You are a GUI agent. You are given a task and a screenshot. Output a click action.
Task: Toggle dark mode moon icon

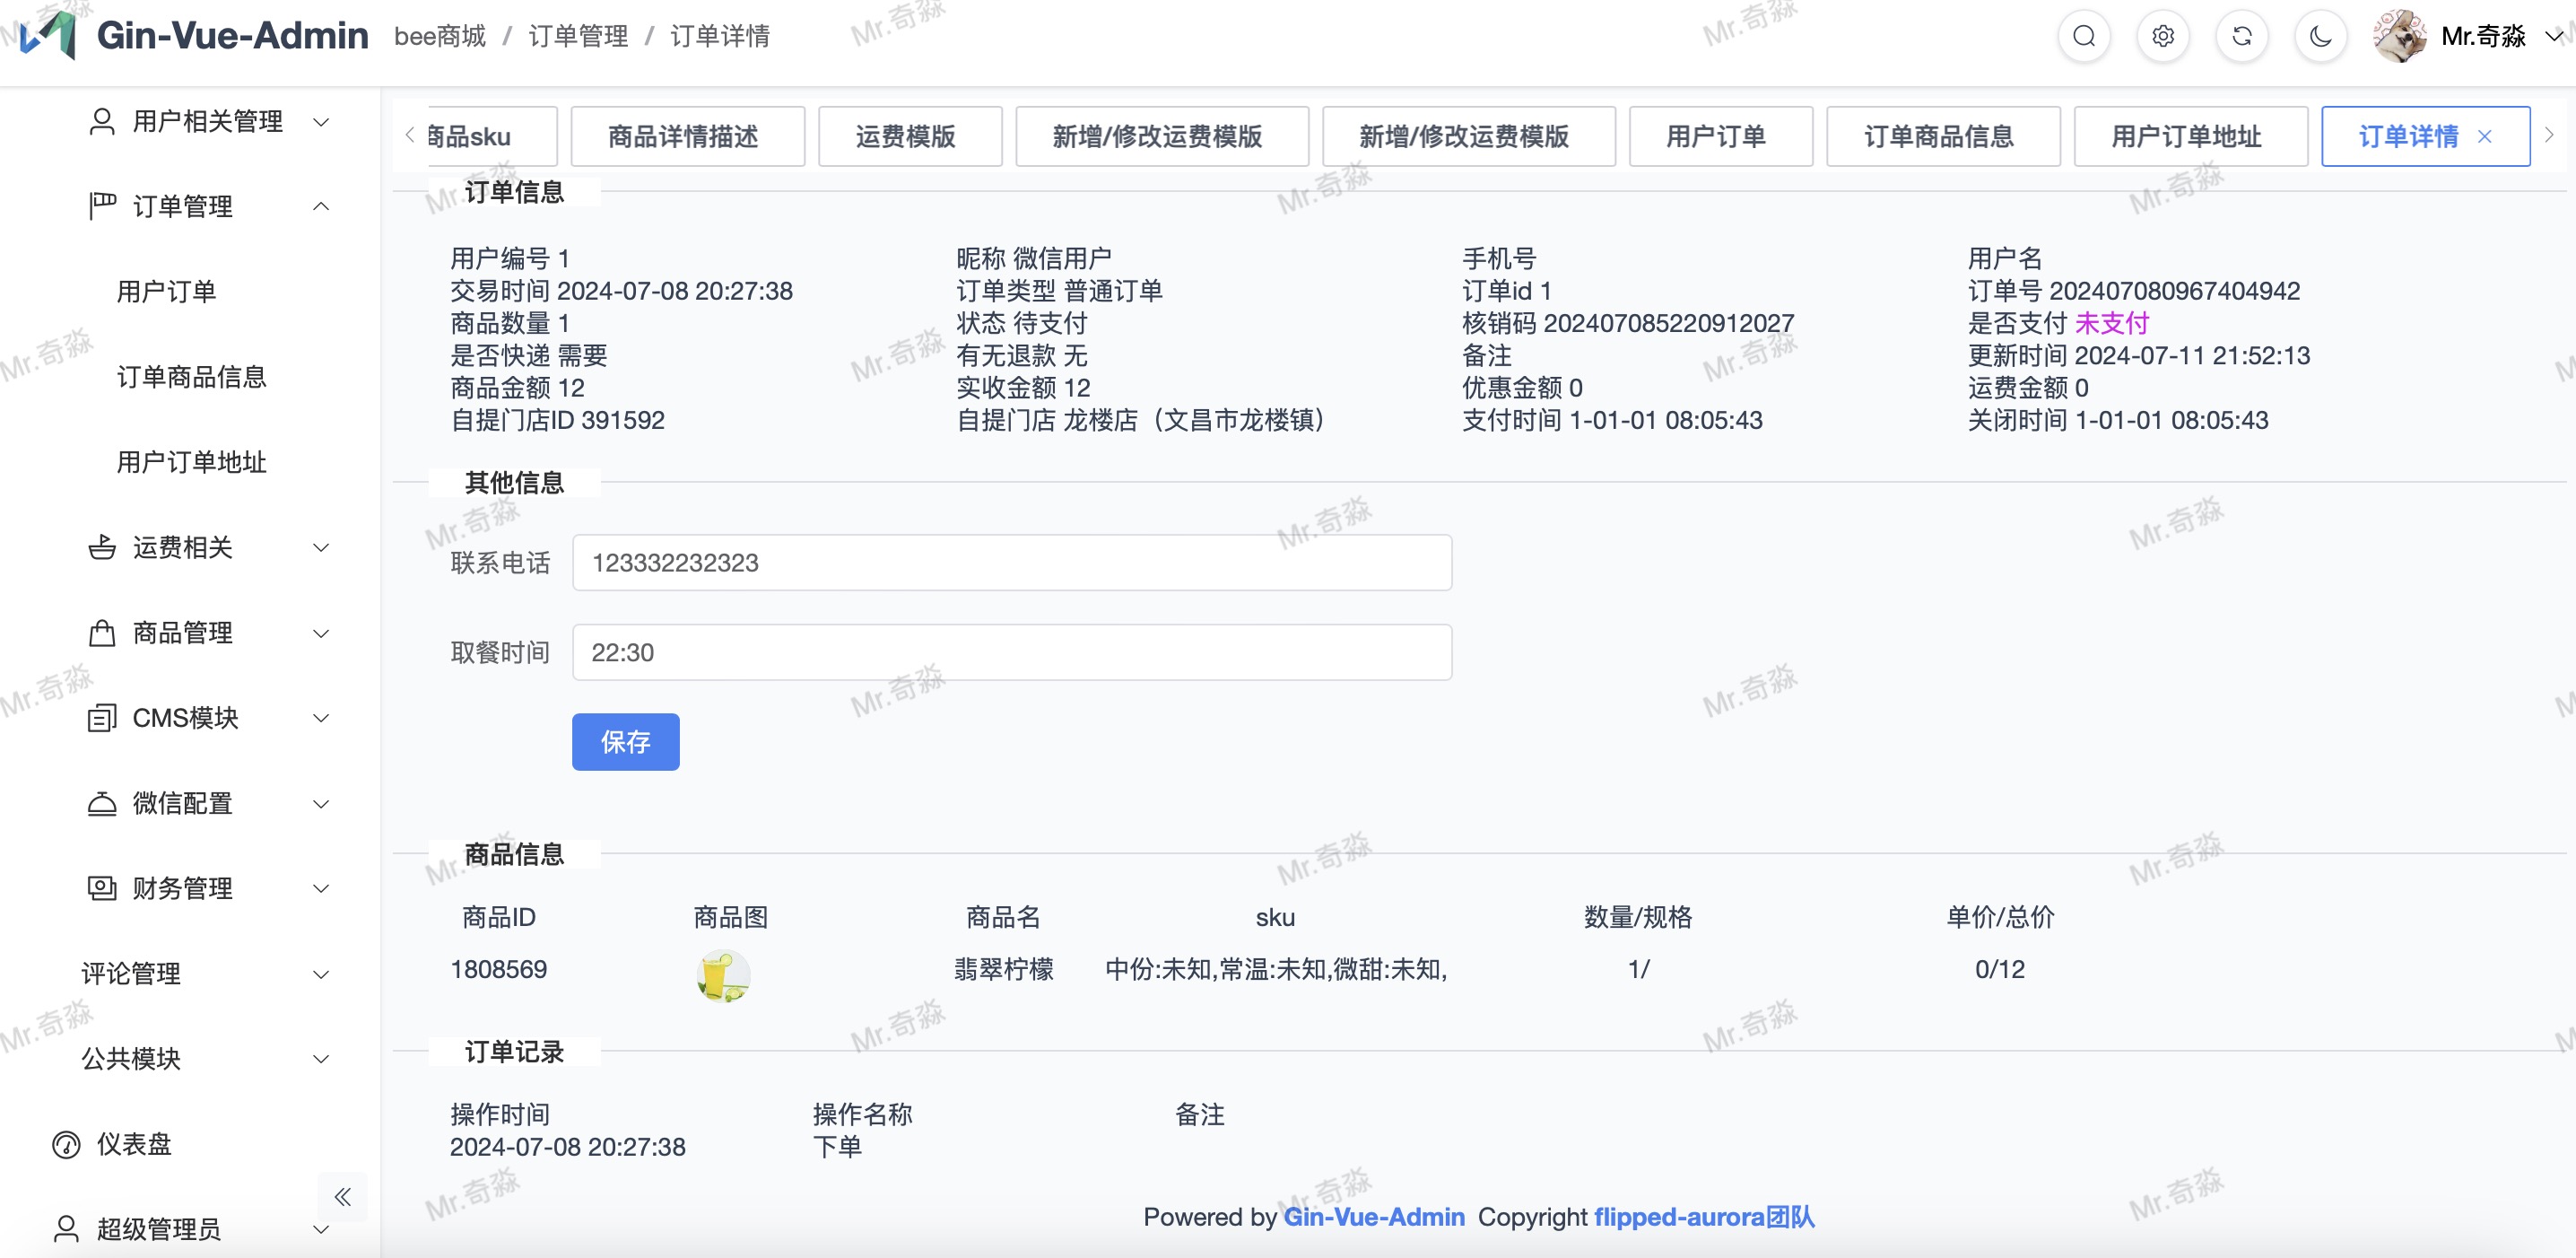[2321, 37]
